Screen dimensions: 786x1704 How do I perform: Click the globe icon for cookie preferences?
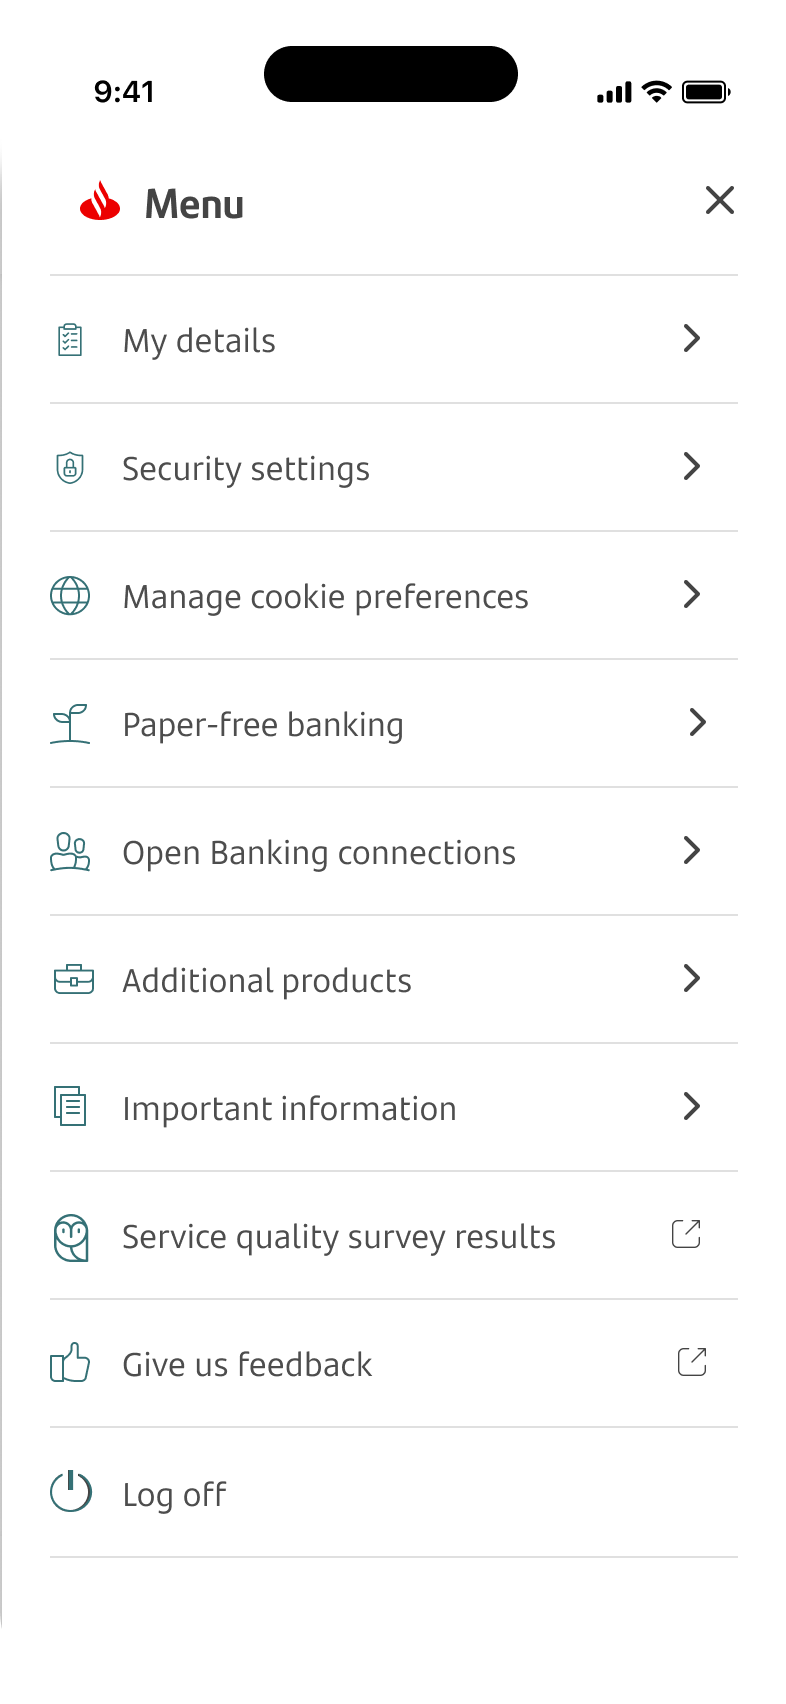pos(70,596)
